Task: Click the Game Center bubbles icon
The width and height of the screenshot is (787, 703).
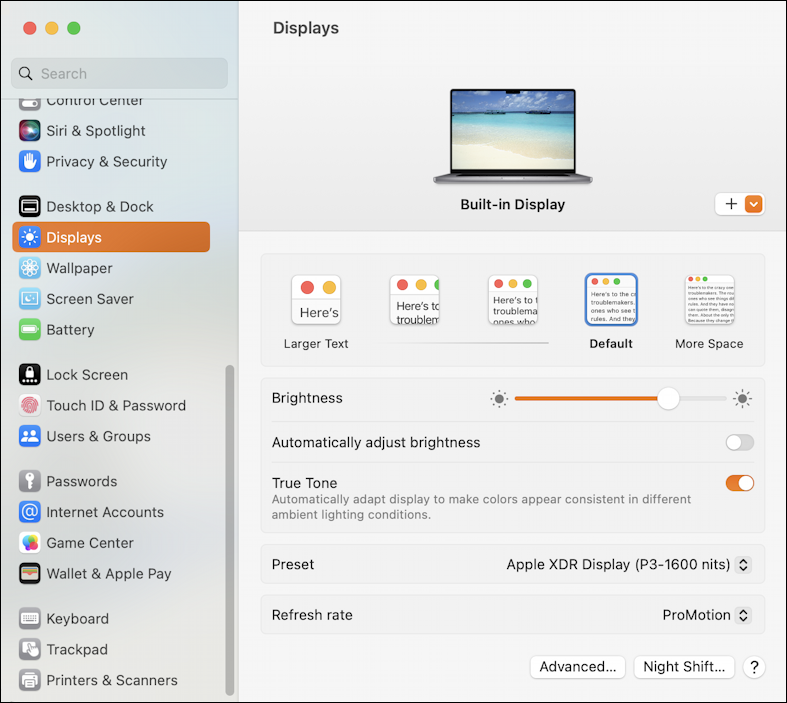Action: click(30, 543)
